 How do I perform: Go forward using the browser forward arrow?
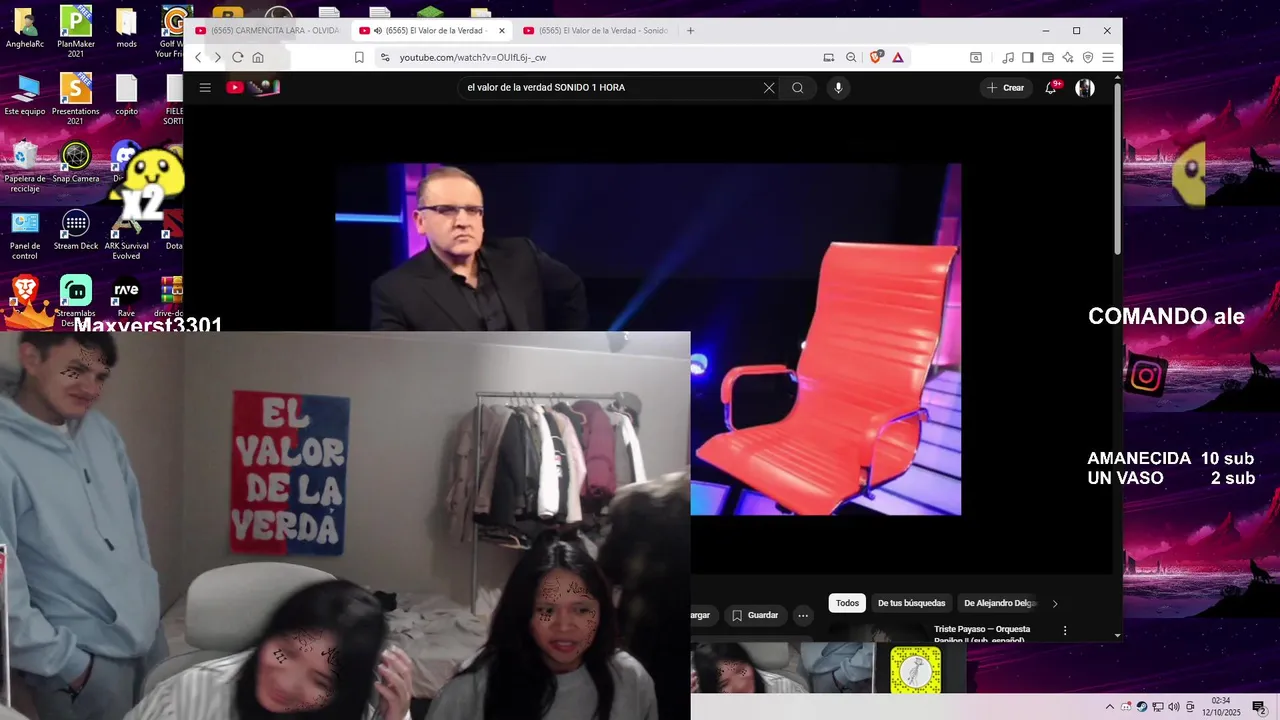click(217, 57)
